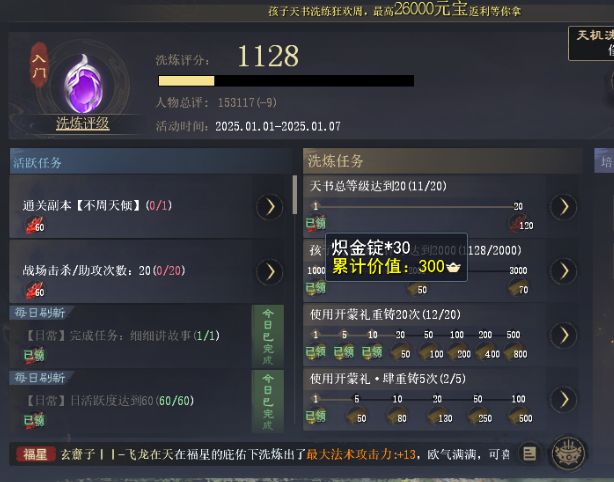Open arrow for 使用开蒙礼·肆重铸5次 task
614x482 pixels.
tap(563, 399)
